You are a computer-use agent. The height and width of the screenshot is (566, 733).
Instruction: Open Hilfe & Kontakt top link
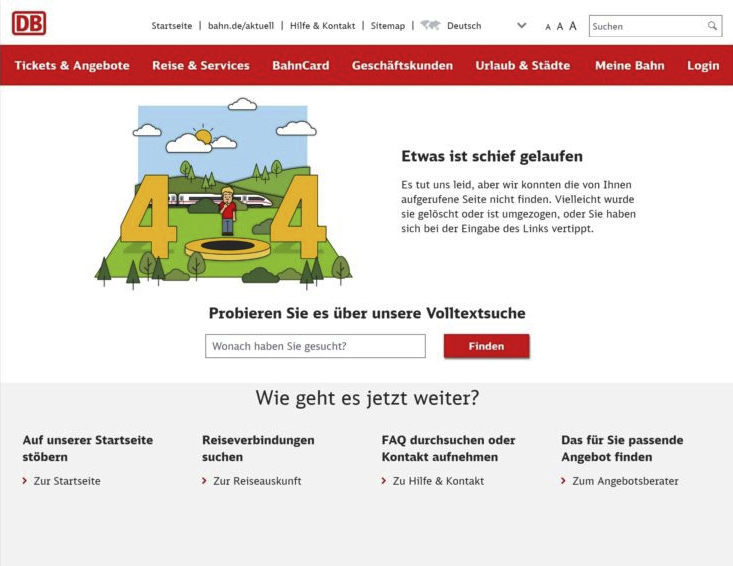point(323,26)
